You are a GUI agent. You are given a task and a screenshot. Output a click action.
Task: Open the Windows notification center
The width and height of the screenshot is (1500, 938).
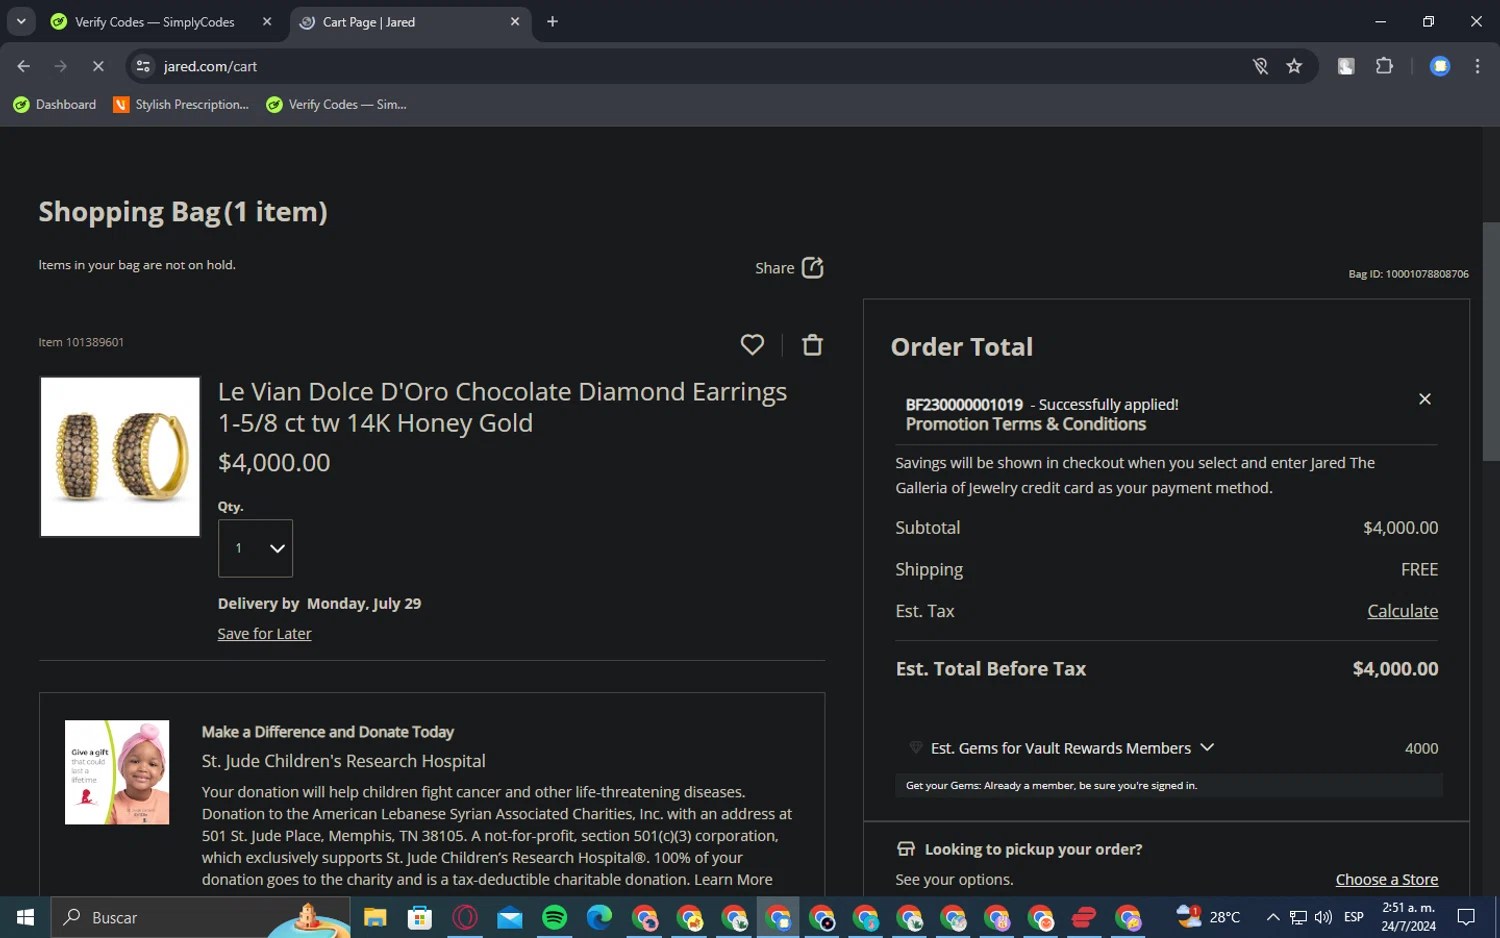1467,917
